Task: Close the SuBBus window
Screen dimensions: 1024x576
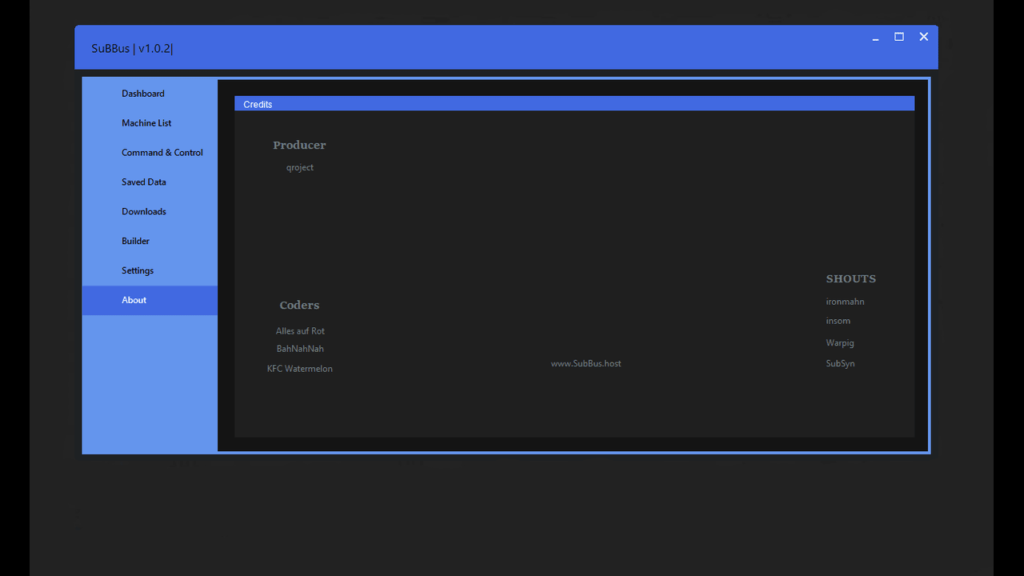Action: tap(923, 37)
